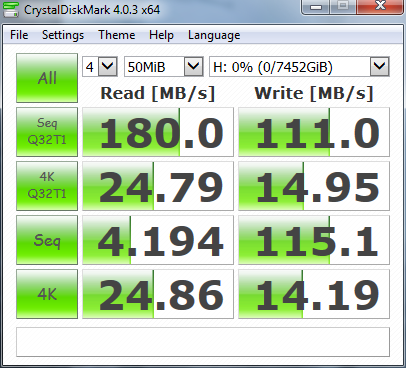Click the CrystalDiskMark app icon in title bar
This screenshot has width=406, height=368.
pyautogui.click(x=10, y=9)
